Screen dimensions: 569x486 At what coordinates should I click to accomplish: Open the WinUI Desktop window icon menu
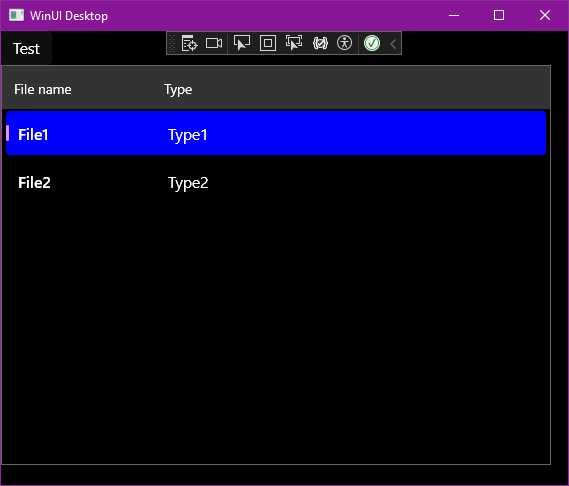click(16, 15)
